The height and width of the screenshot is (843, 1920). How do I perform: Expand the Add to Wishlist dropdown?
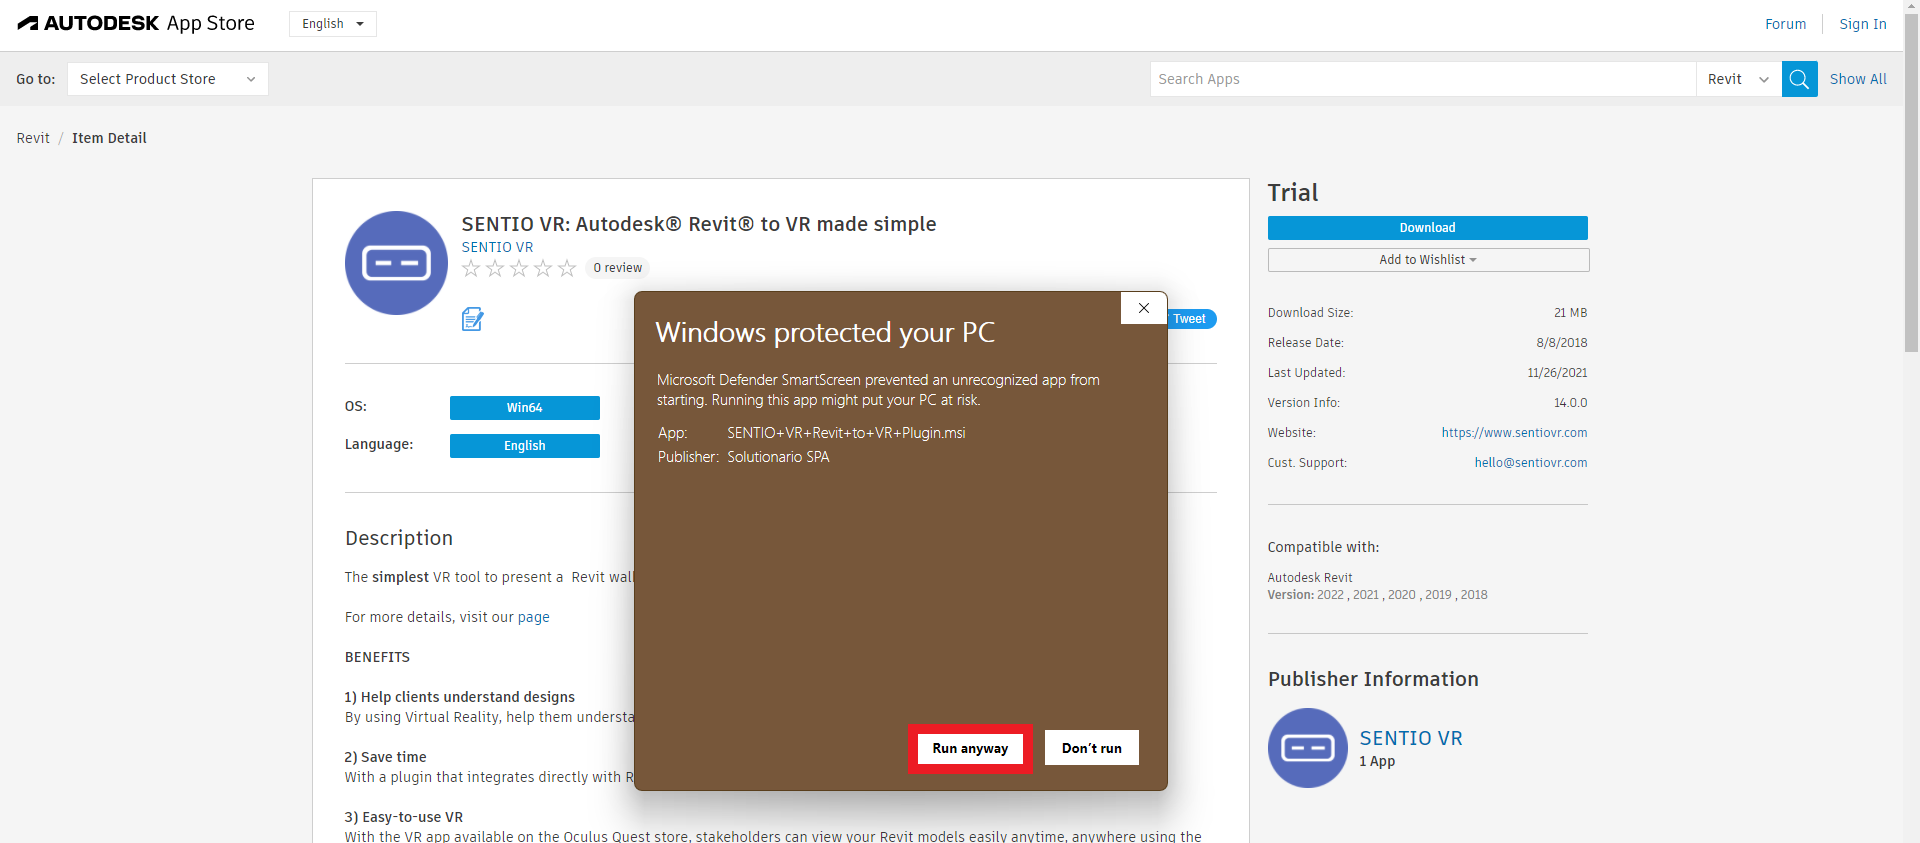coord(1428,260)
